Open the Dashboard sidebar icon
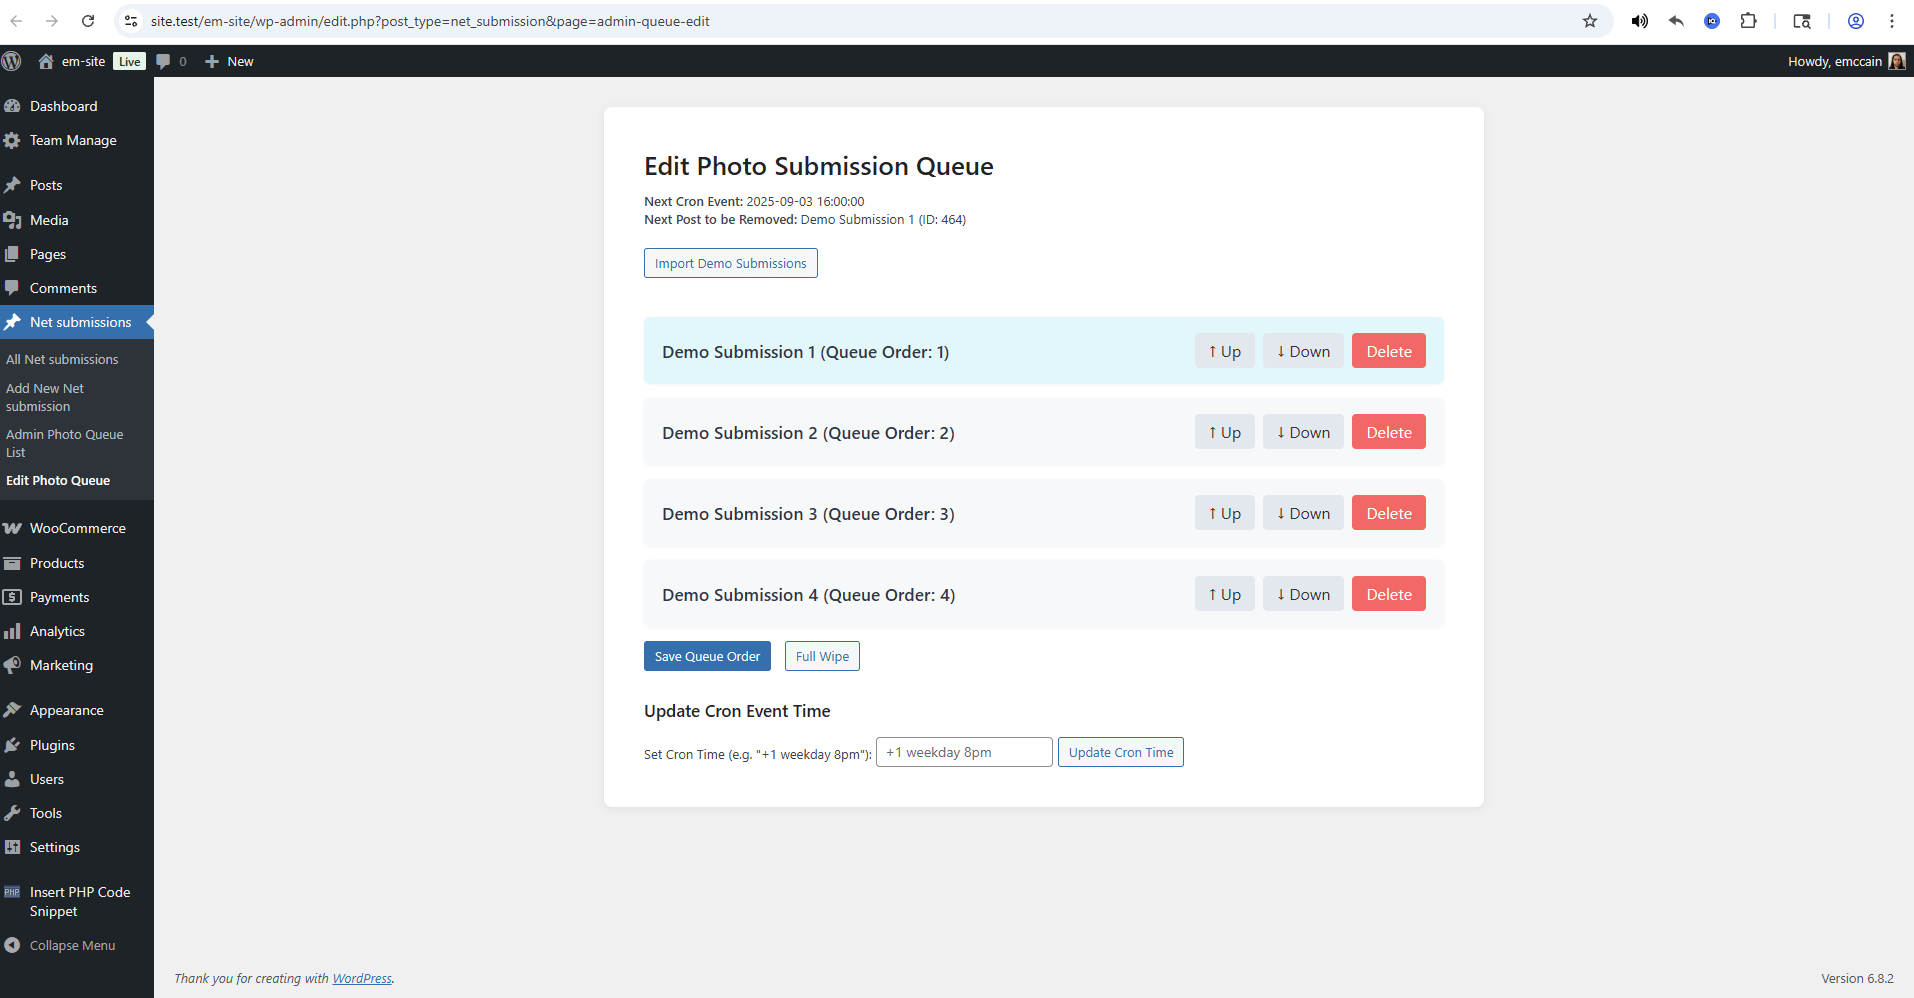Screen dimensions: 1914x998 click(x=12, y=106)
